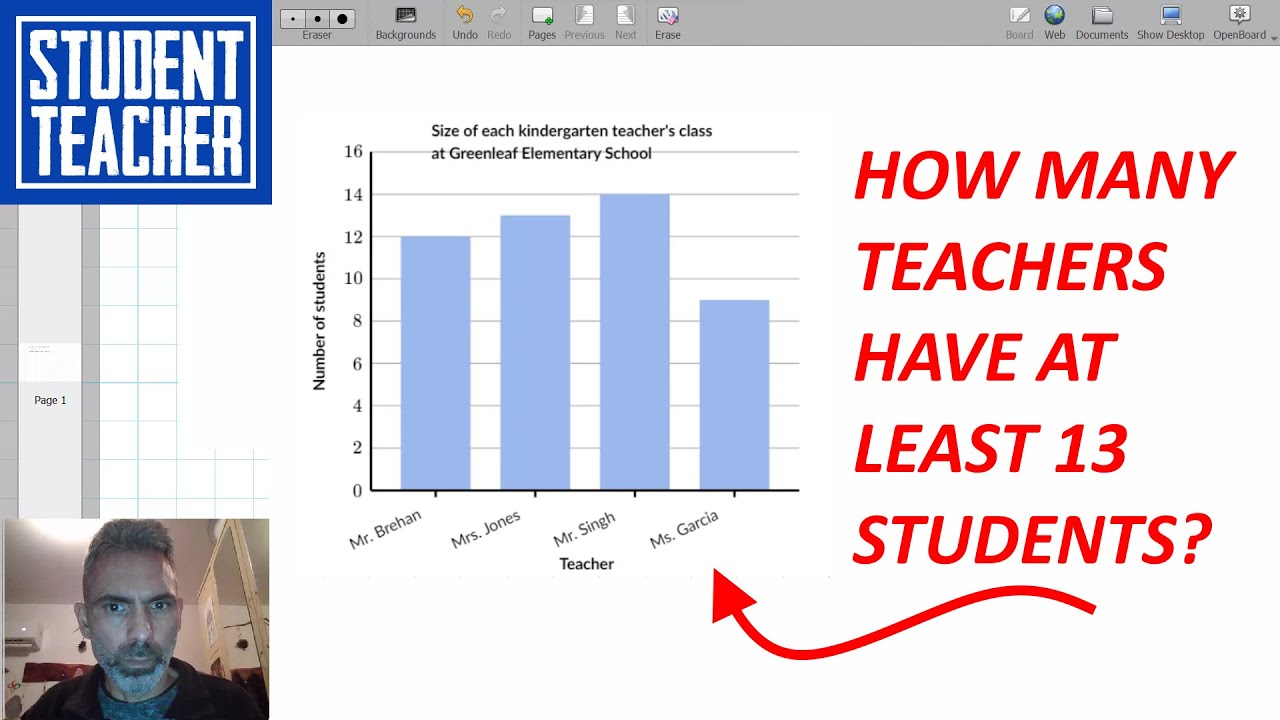
Task: Select the medium eraser size
Action: tap(317, 19)
